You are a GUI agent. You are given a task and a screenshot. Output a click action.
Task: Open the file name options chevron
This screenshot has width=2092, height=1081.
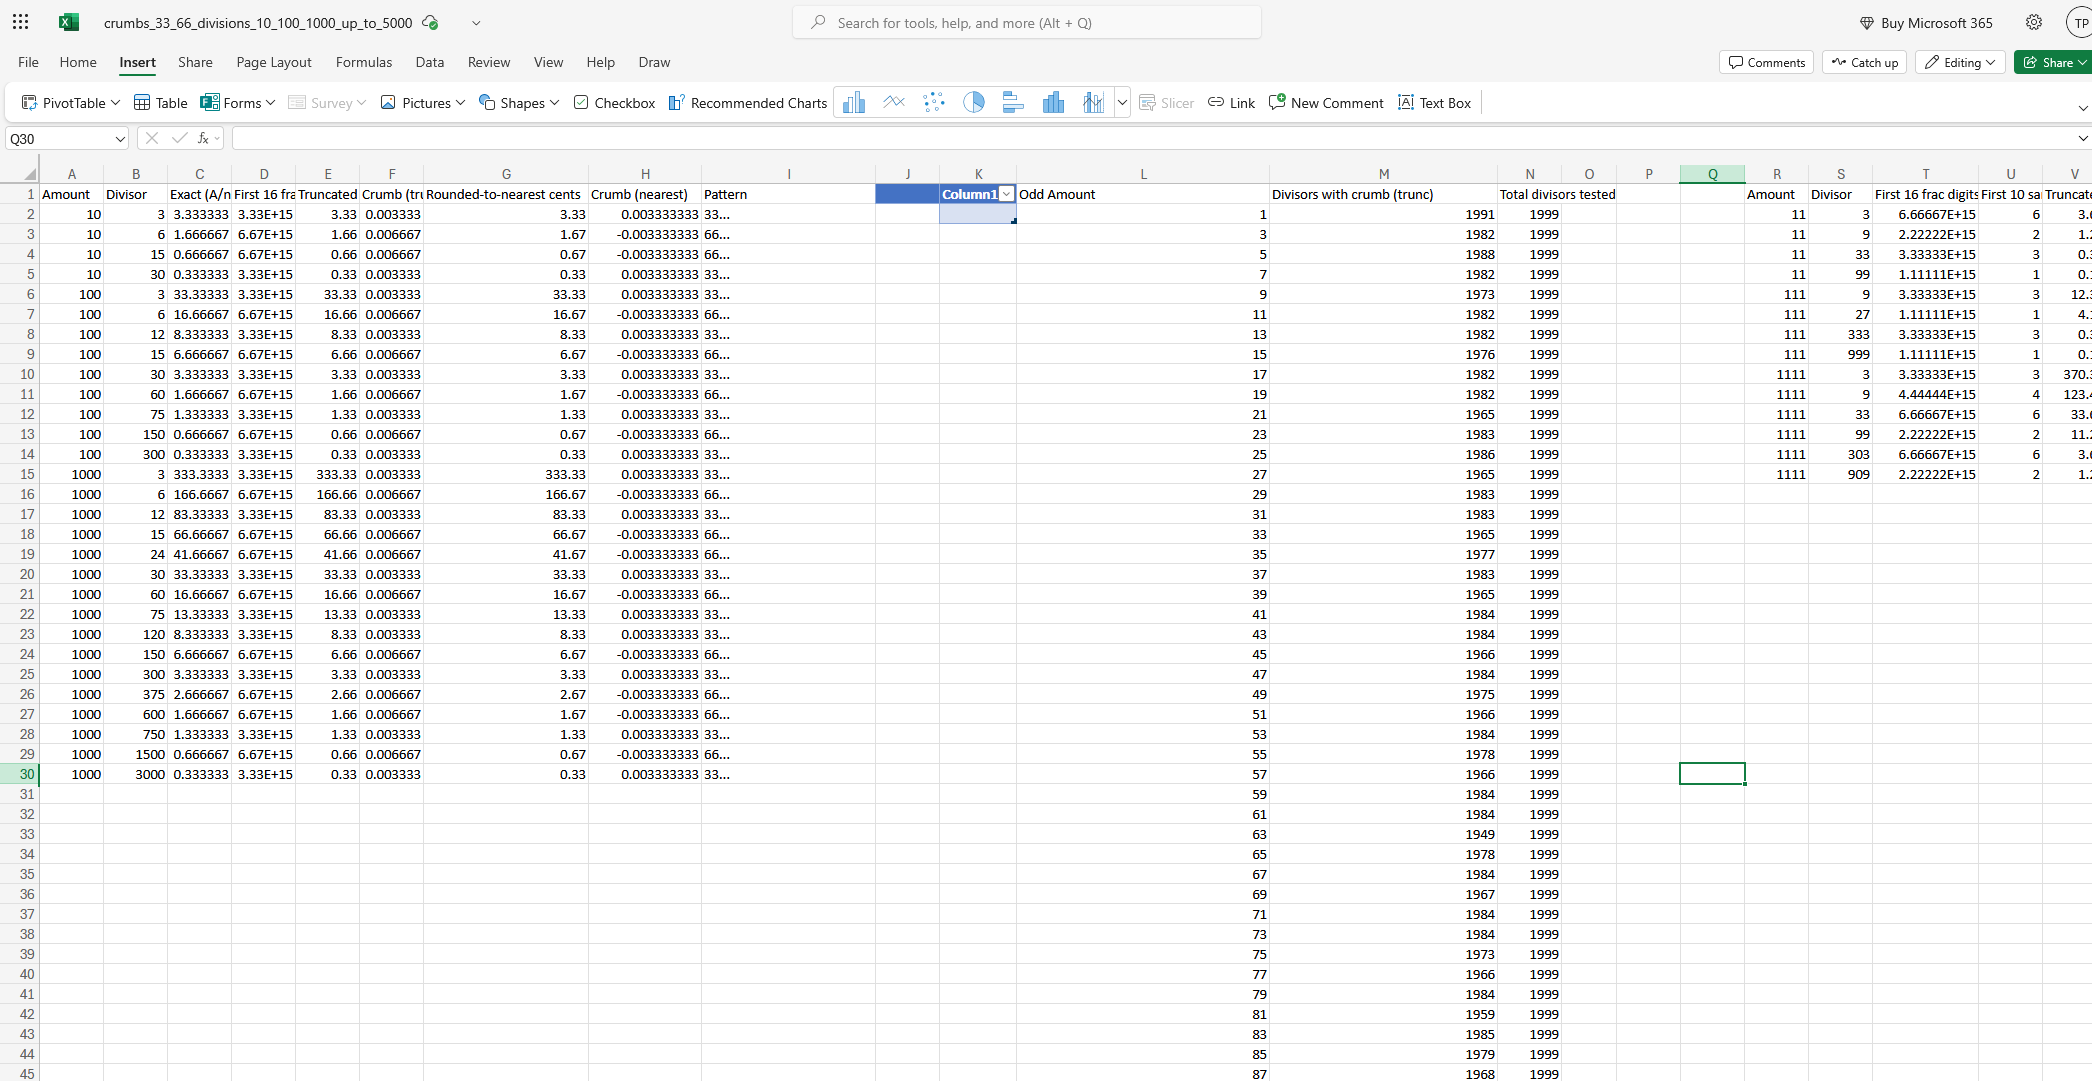click(476, 22)
